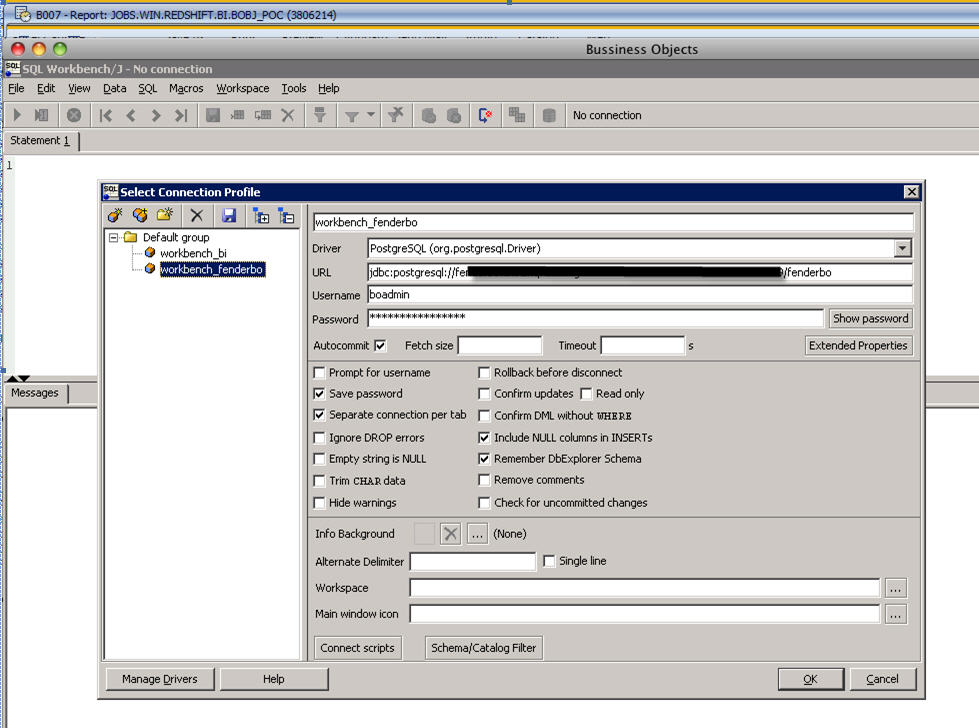Open the Driver dropdown list

902,248
